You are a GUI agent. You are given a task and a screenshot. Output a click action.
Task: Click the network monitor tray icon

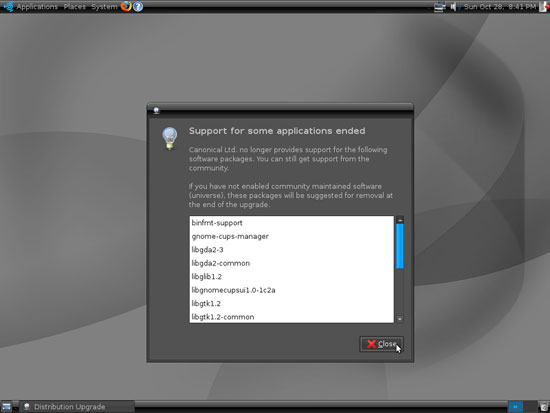pos(440,7)
